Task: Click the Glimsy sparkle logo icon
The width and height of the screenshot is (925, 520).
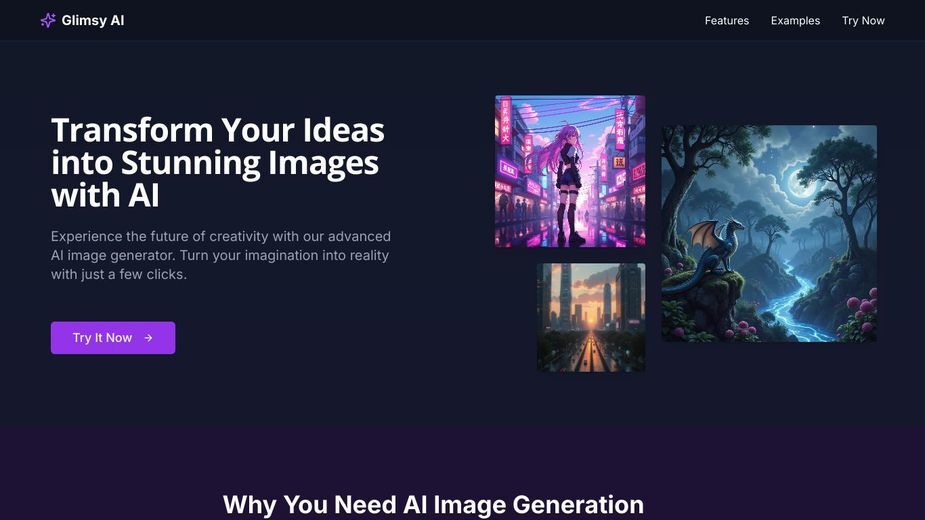Action: pyautogui.click(x=48, y=21)
